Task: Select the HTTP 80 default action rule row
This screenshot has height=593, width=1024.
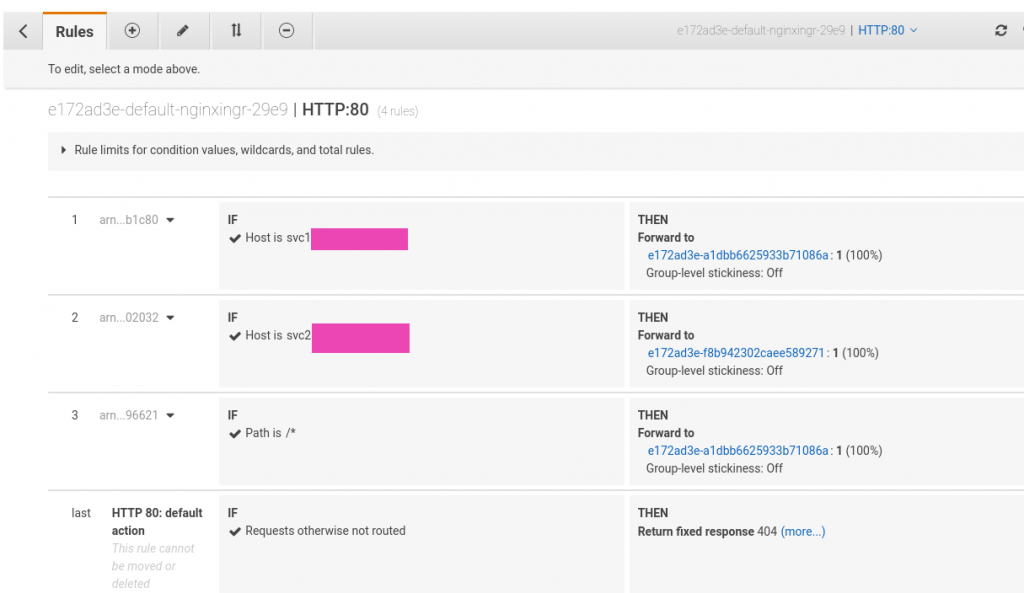Action: click(158, 521)
